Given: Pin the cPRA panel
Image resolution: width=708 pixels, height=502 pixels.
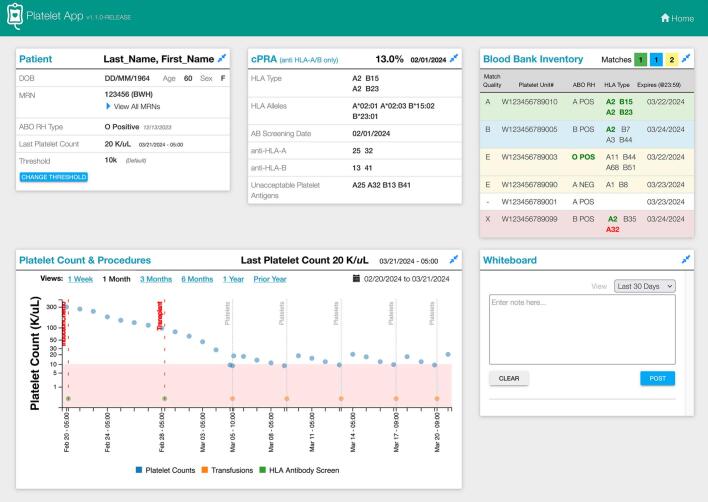Looking at the screenshot, I should (455, 60).
